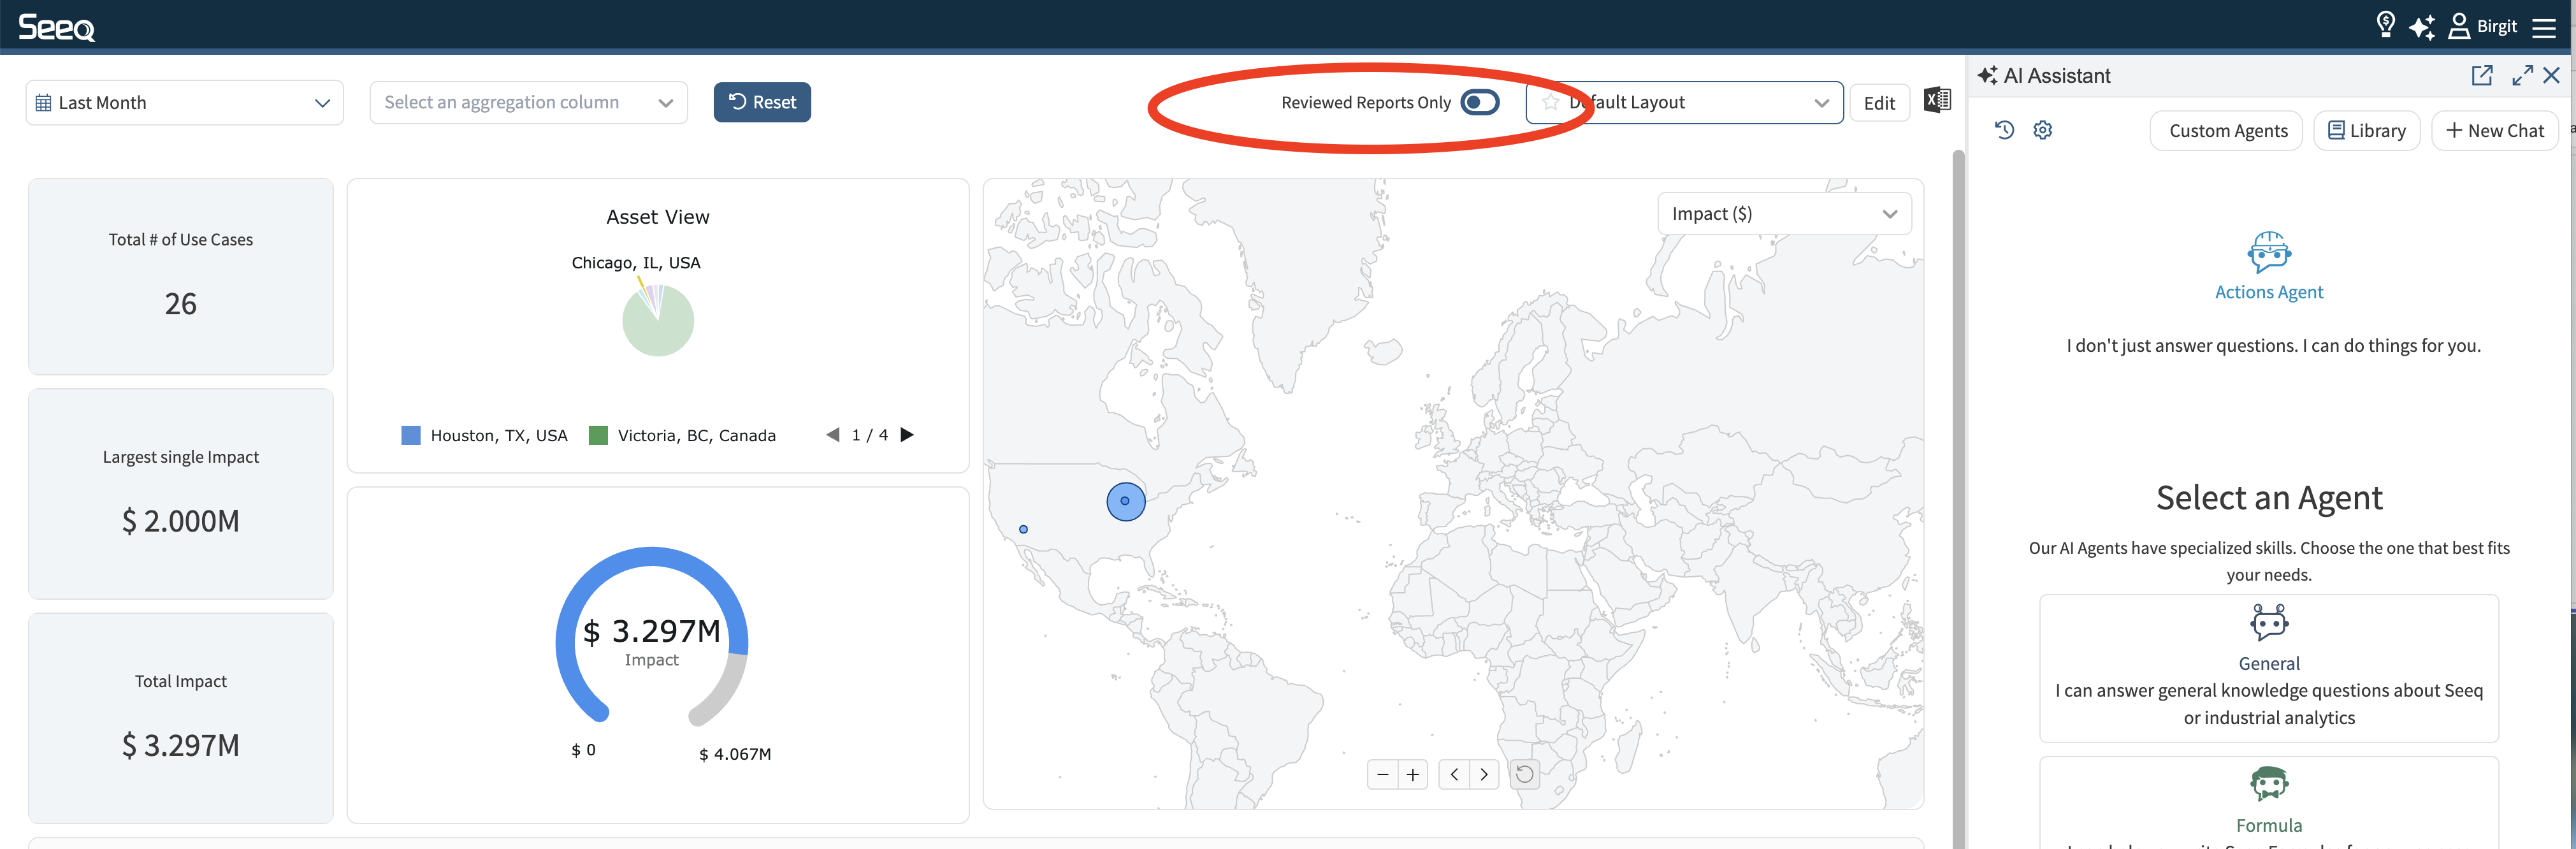
Task: Pan the map right
Action: 1484,774
